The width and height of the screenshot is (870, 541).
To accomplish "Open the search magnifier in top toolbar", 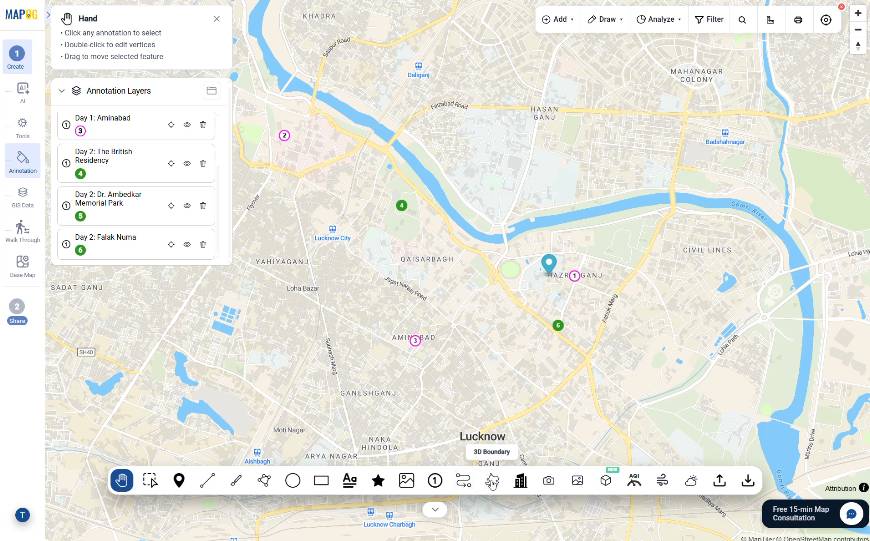I will 742,19.
